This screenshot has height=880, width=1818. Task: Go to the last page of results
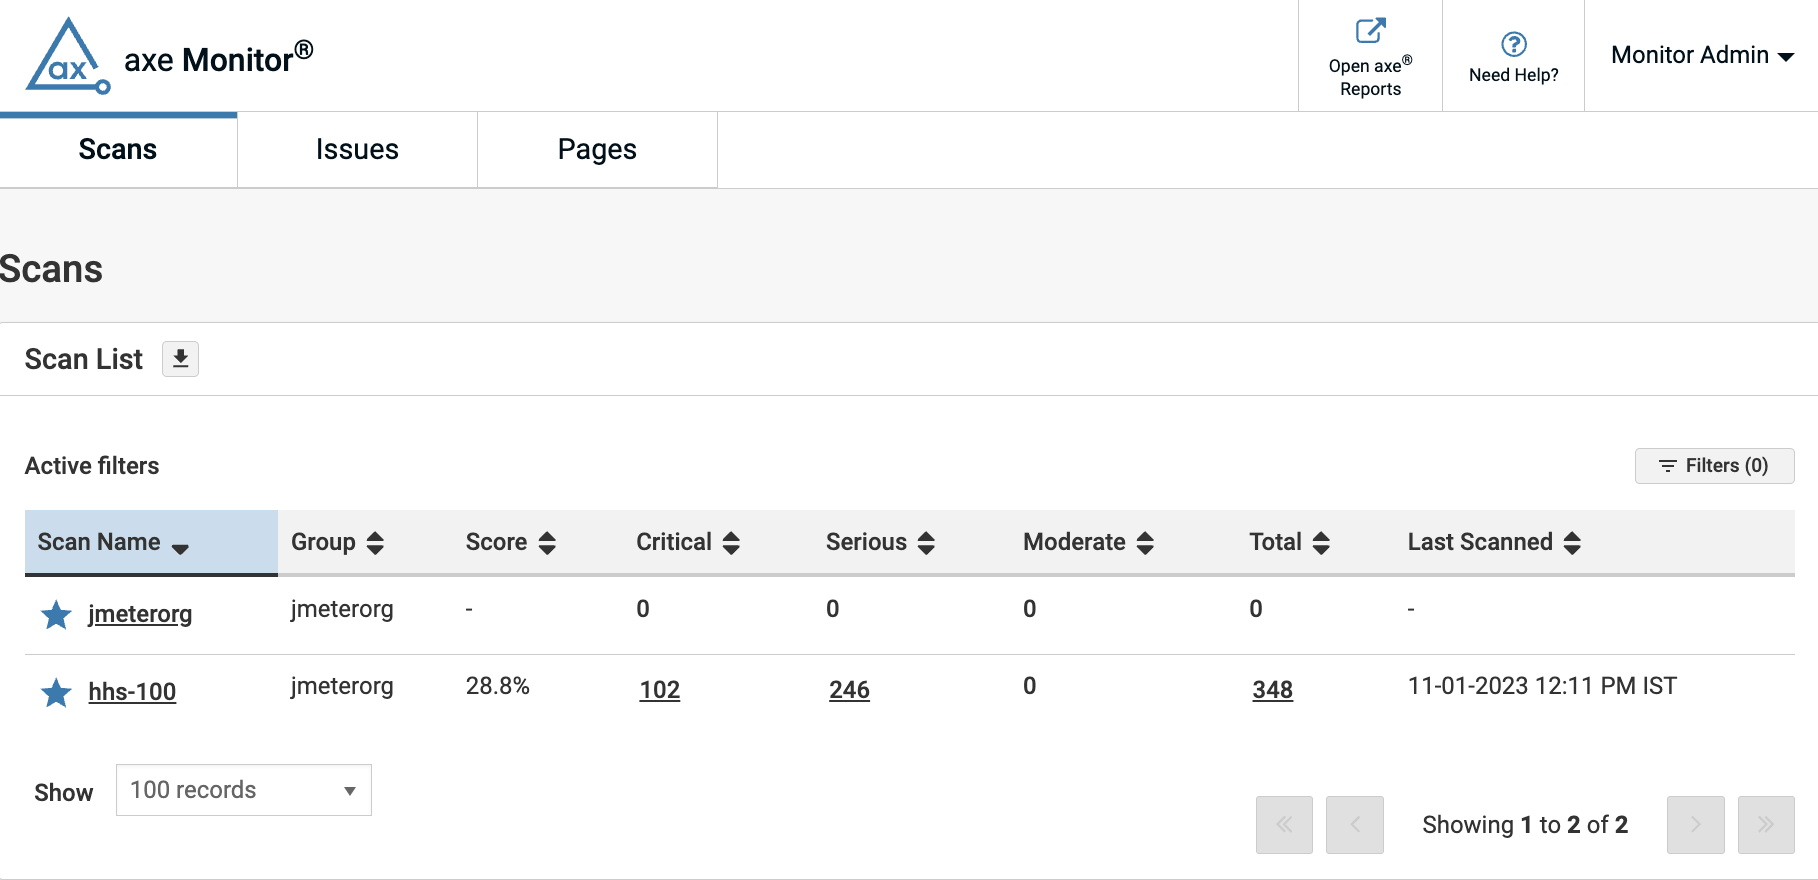(x=1765, y=825)
